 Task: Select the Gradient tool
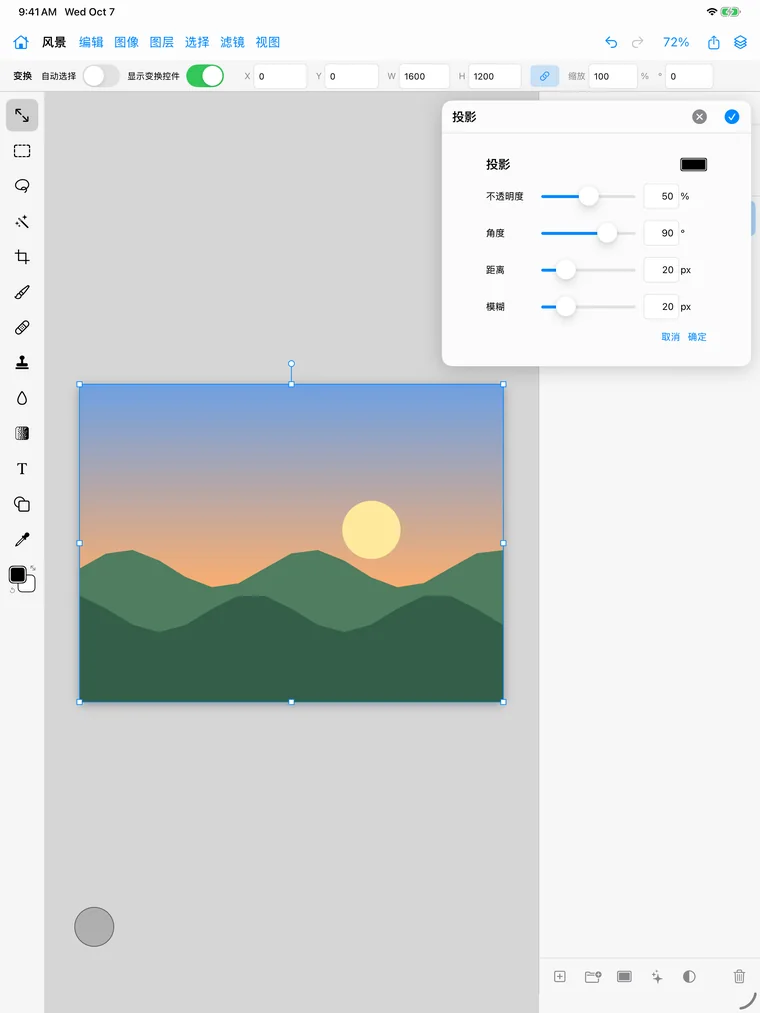22,433
